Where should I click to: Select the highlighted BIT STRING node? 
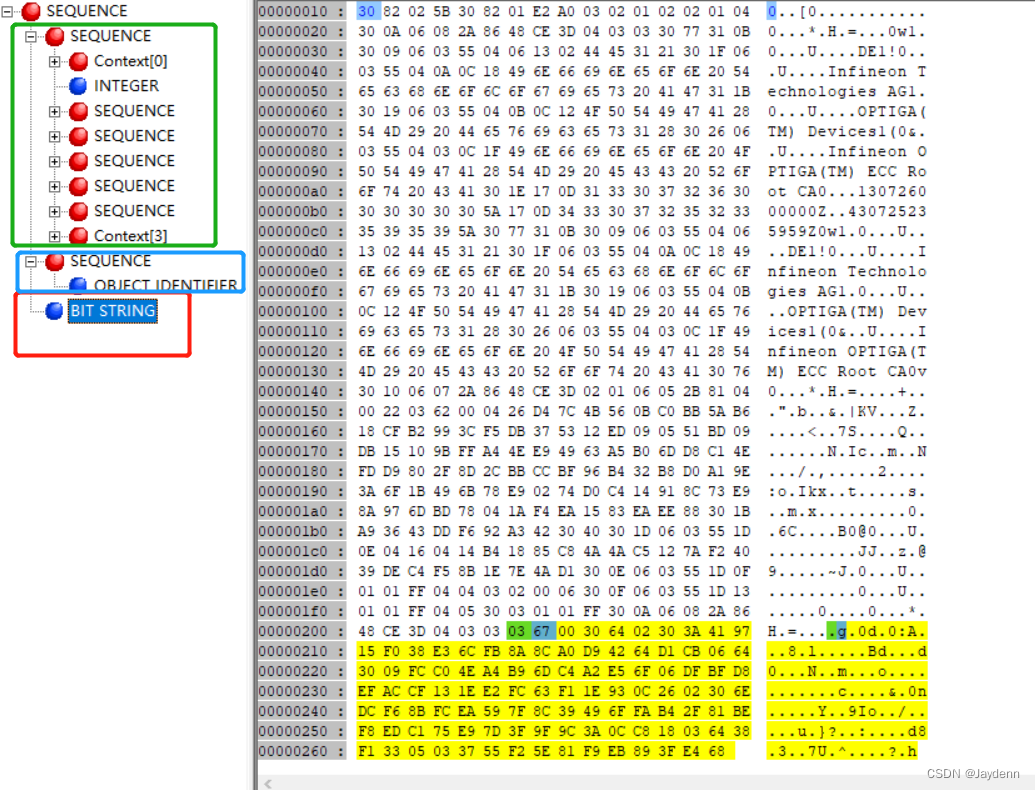pyautogui.click(x=113, y=311)
